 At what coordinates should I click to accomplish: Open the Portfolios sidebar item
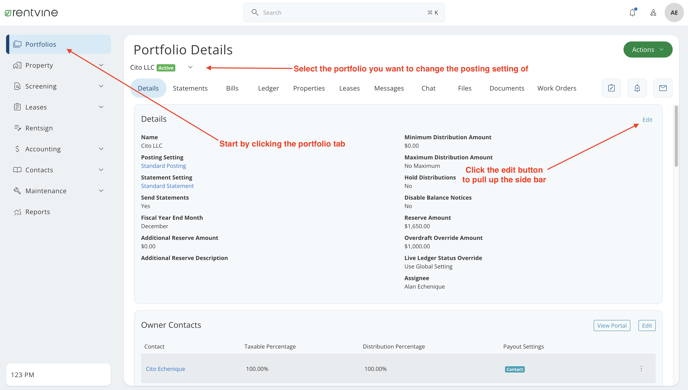pyautogui.click(x=58, y=44)
